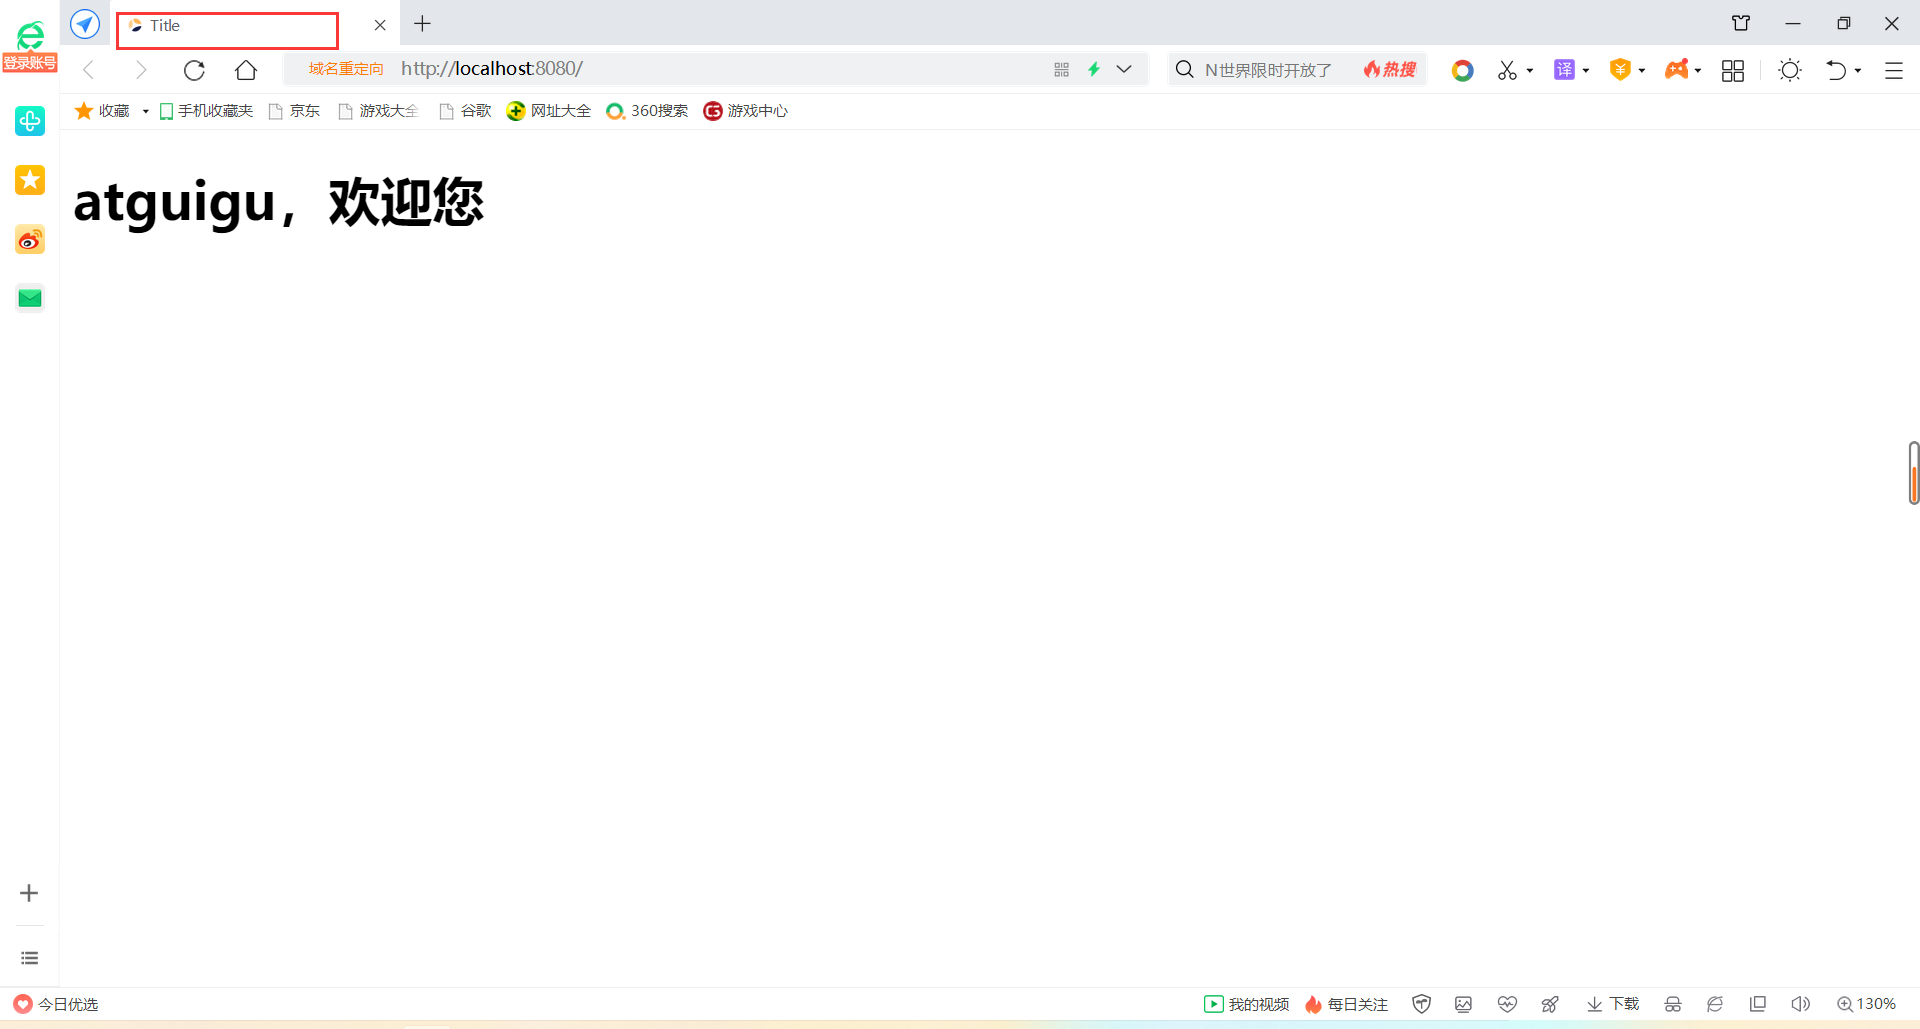Click the blue compass icon beside the tab
This screenshot has width=1920, height=1029.
(85, 24)
